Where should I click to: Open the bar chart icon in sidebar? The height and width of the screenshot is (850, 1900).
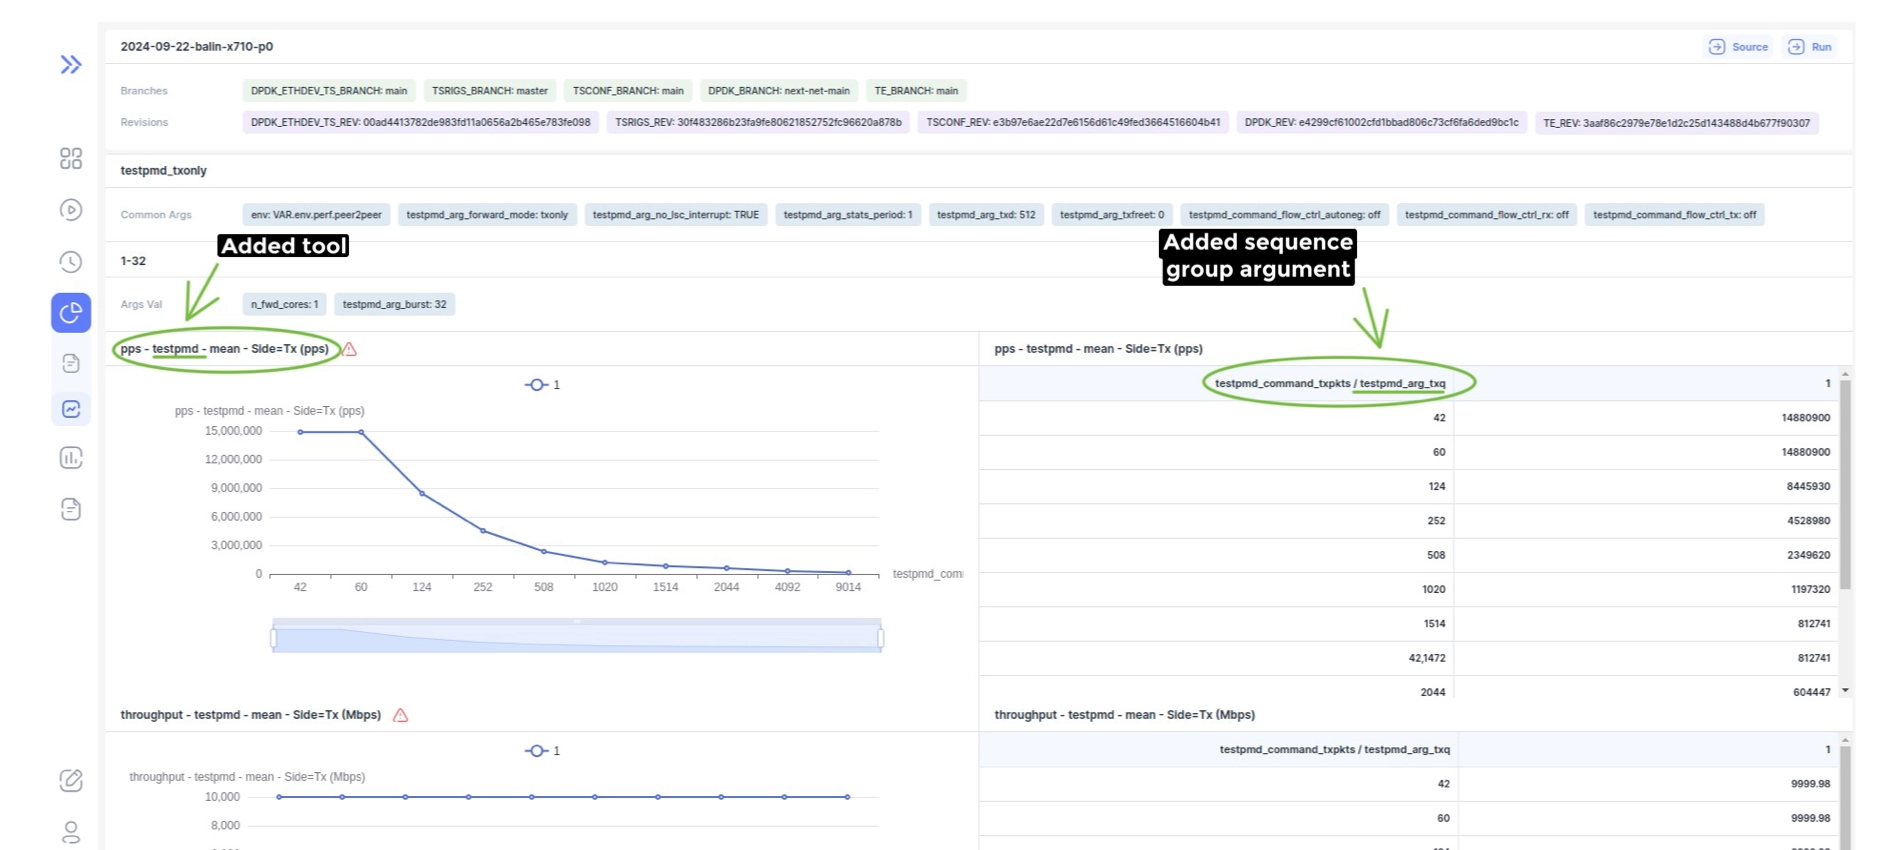click(71, 458)
